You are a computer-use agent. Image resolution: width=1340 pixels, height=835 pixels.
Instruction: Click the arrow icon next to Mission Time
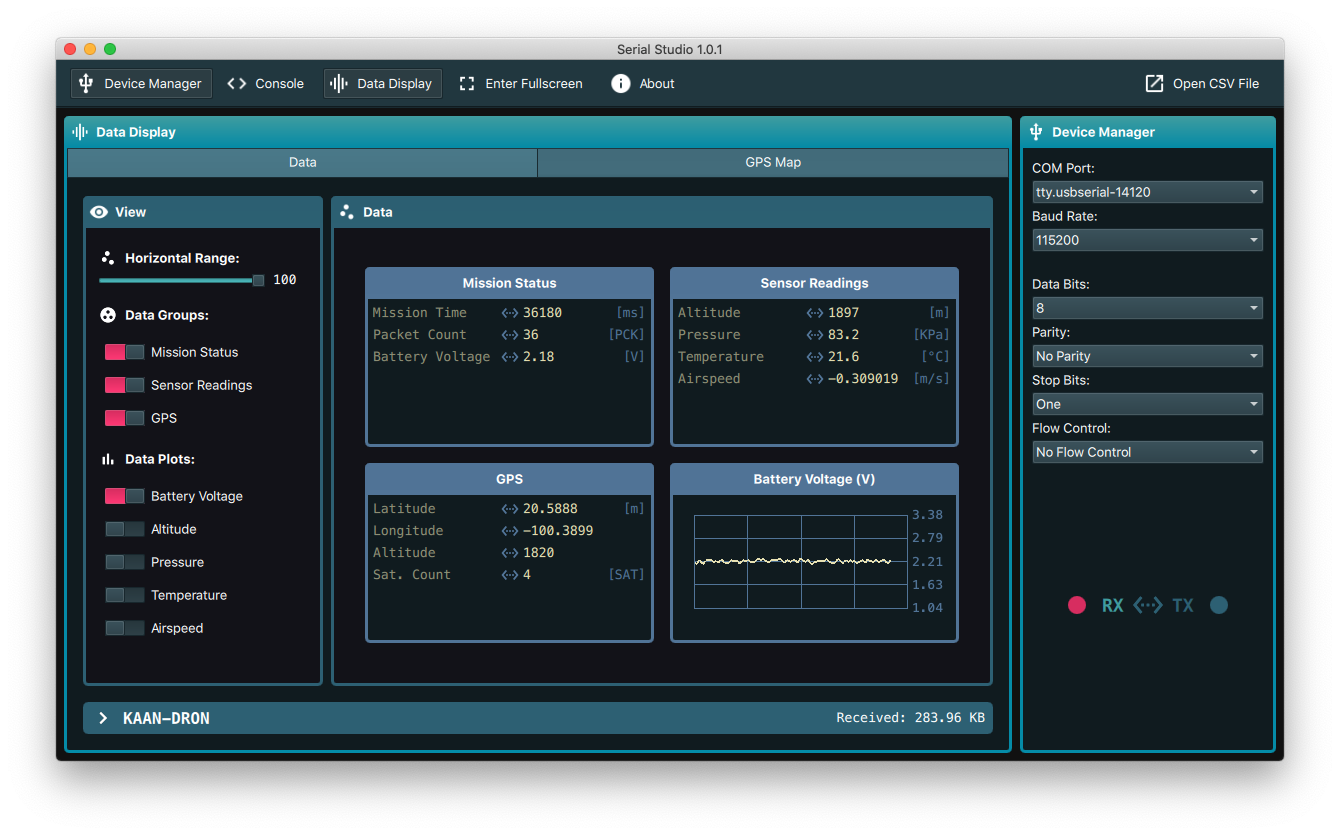[x=510, y=313]
